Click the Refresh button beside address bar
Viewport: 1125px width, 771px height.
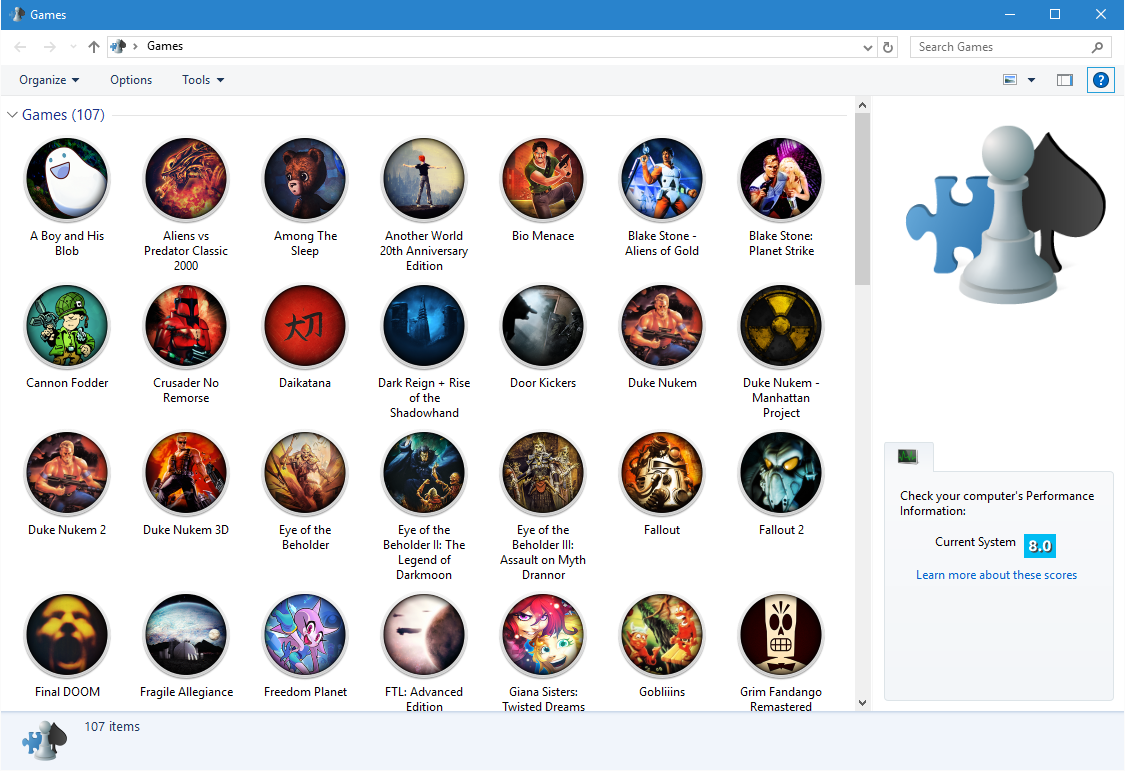pos(888,47)
